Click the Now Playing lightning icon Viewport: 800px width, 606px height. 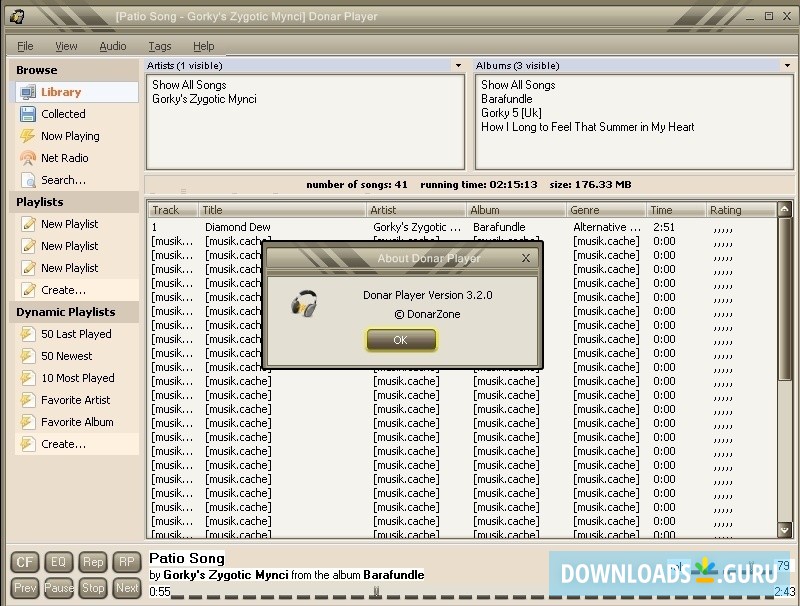28,136
